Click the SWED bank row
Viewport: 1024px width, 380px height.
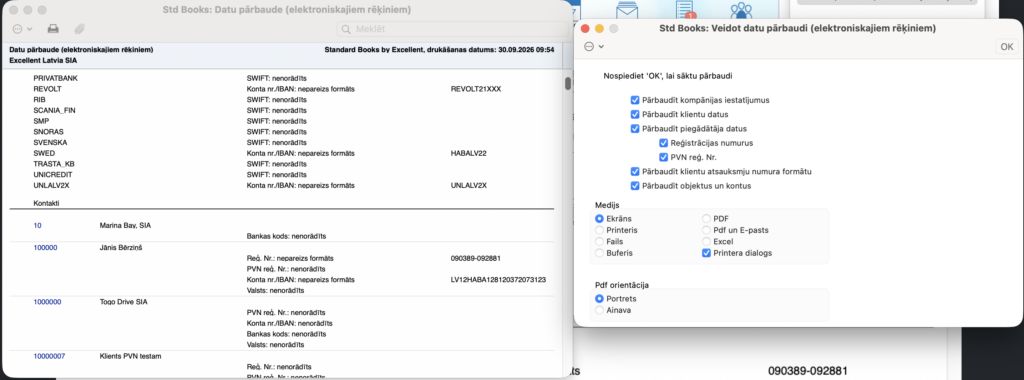click(x=44, y=153)
